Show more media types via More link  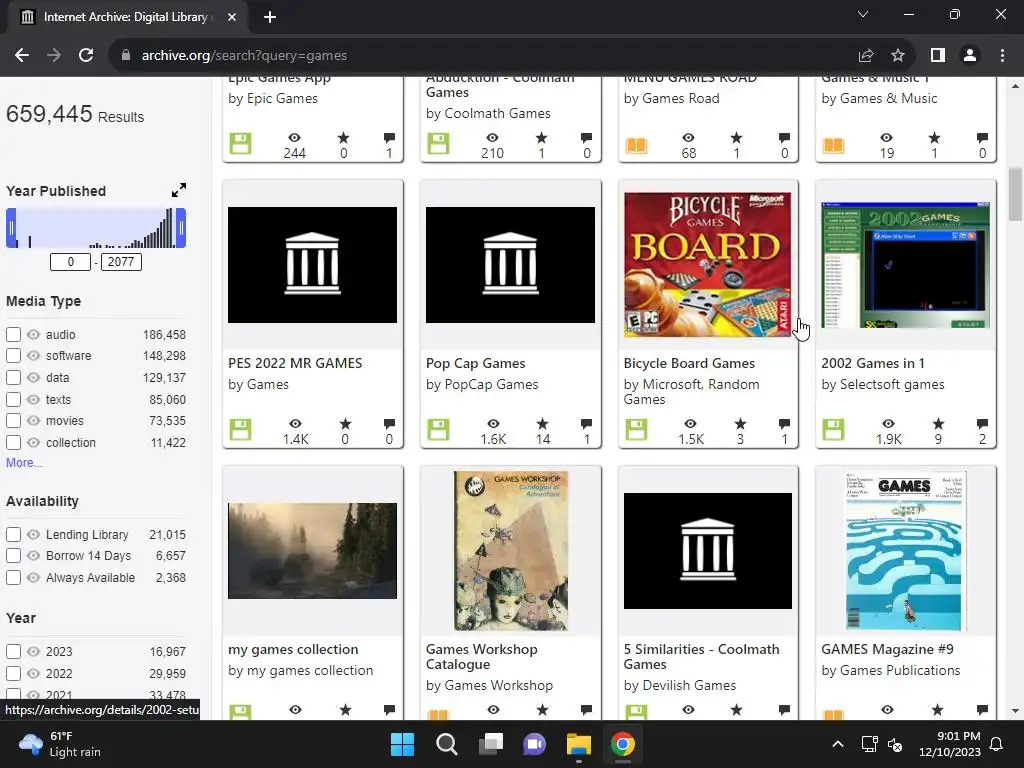tap(24, 462)
